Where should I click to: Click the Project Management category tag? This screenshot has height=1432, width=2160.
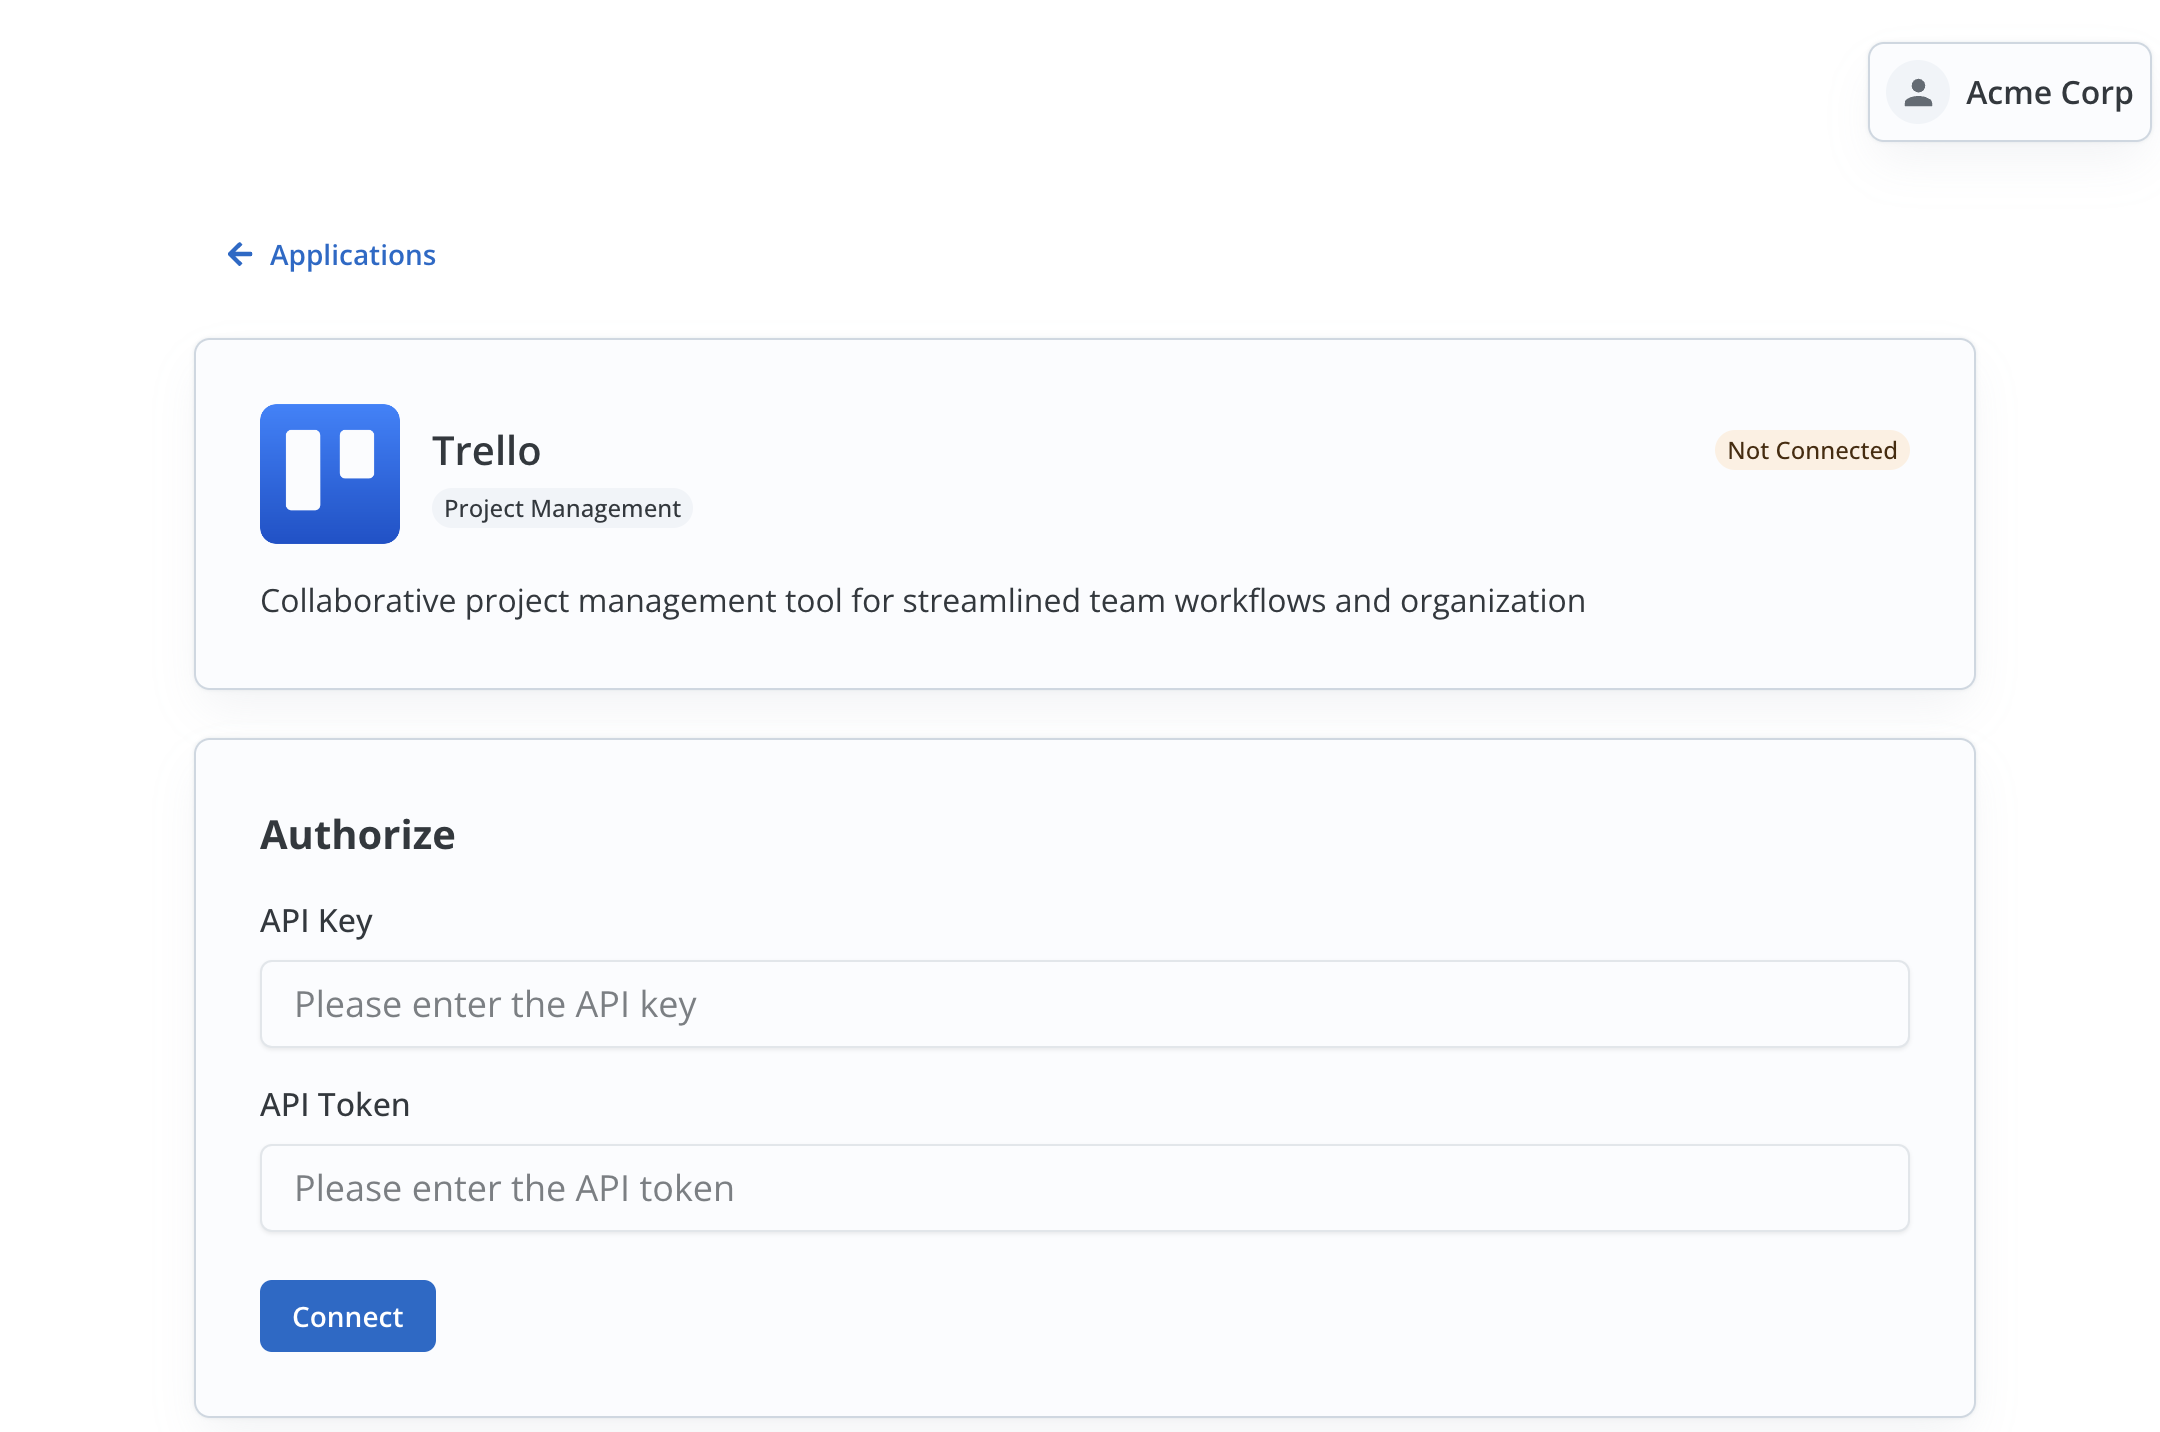click(x=562, y=508)
